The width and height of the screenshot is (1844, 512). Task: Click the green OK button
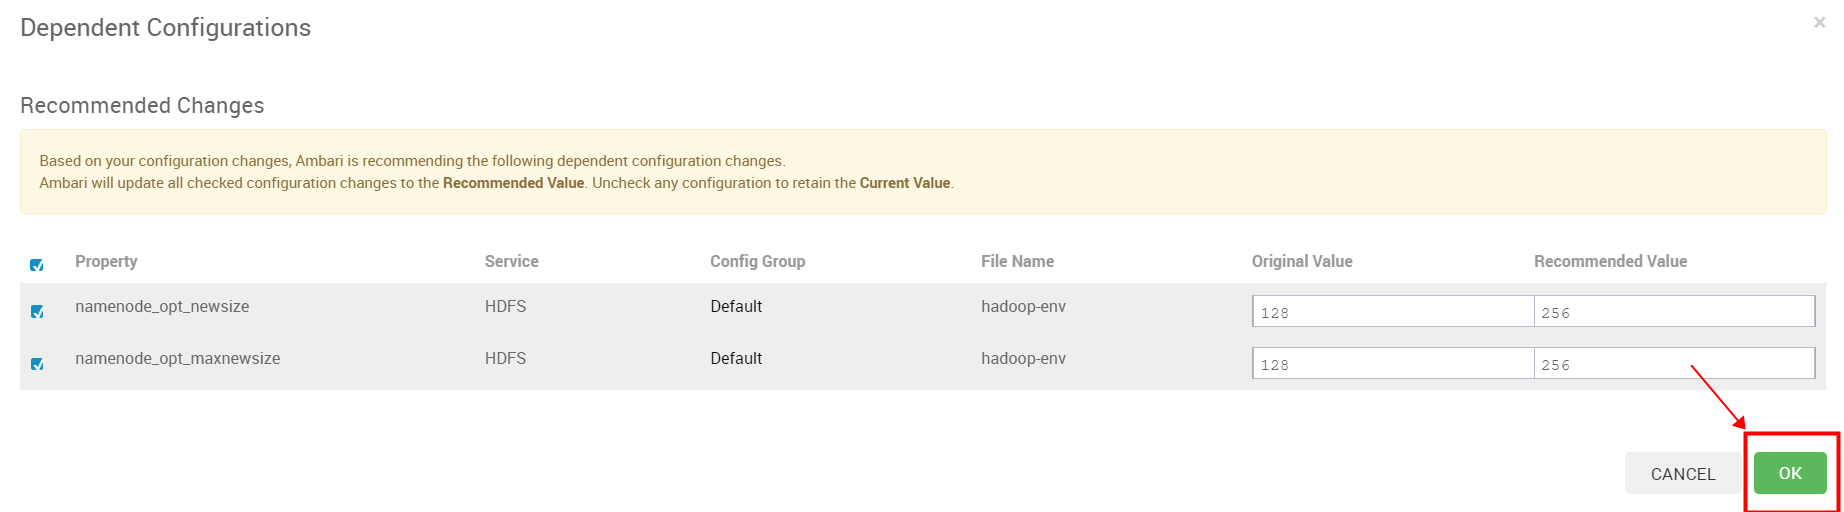click(x=1790, y=473)
